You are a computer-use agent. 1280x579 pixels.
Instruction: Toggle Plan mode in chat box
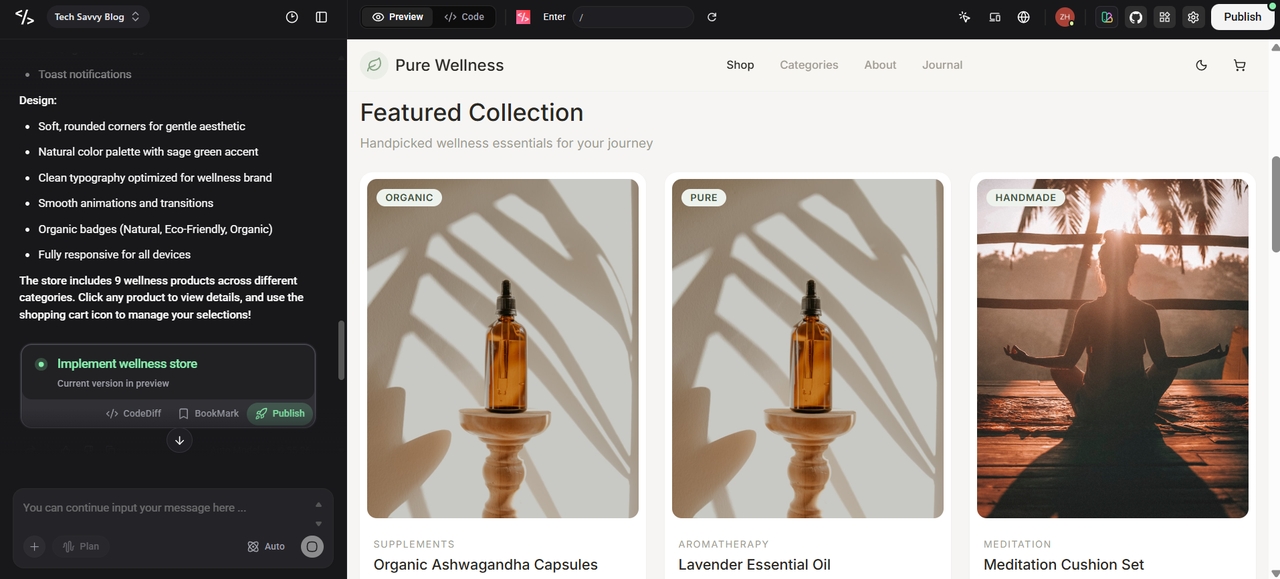coord(82,546)
